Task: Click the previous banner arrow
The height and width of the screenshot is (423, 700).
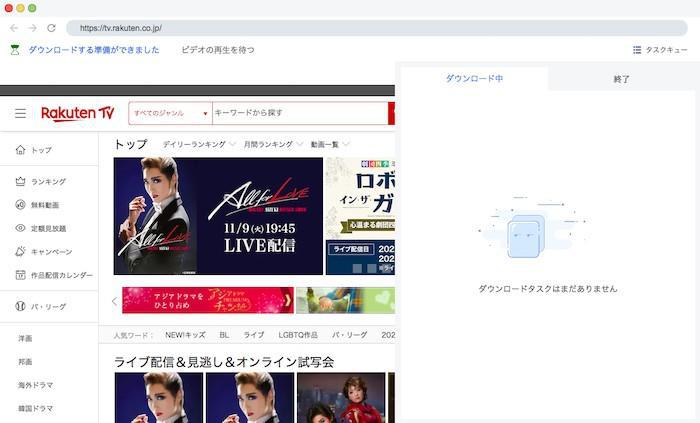Action: [x=114, y=301]
